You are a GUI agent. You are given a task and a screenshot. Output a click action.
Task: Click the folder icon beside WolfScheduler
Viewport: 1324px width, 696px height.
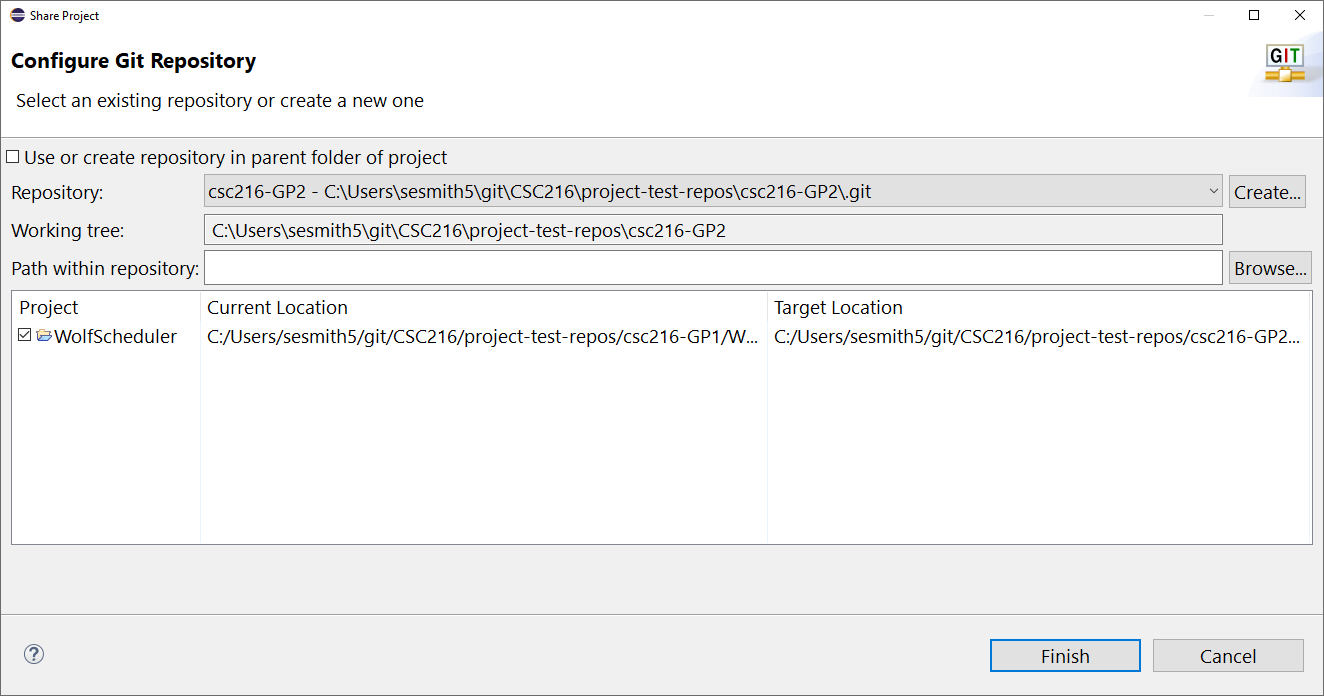tap(42, 336)
